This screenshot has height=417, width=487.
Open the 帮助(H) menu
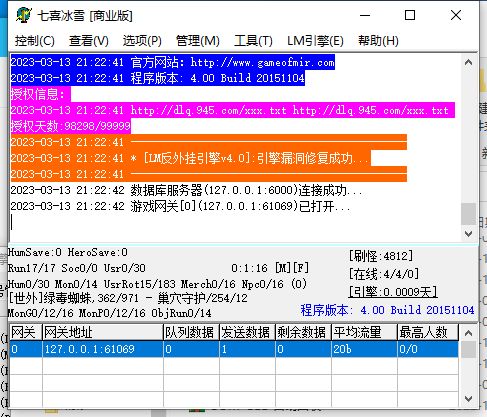pyautogui.click(x=378, y=41)
